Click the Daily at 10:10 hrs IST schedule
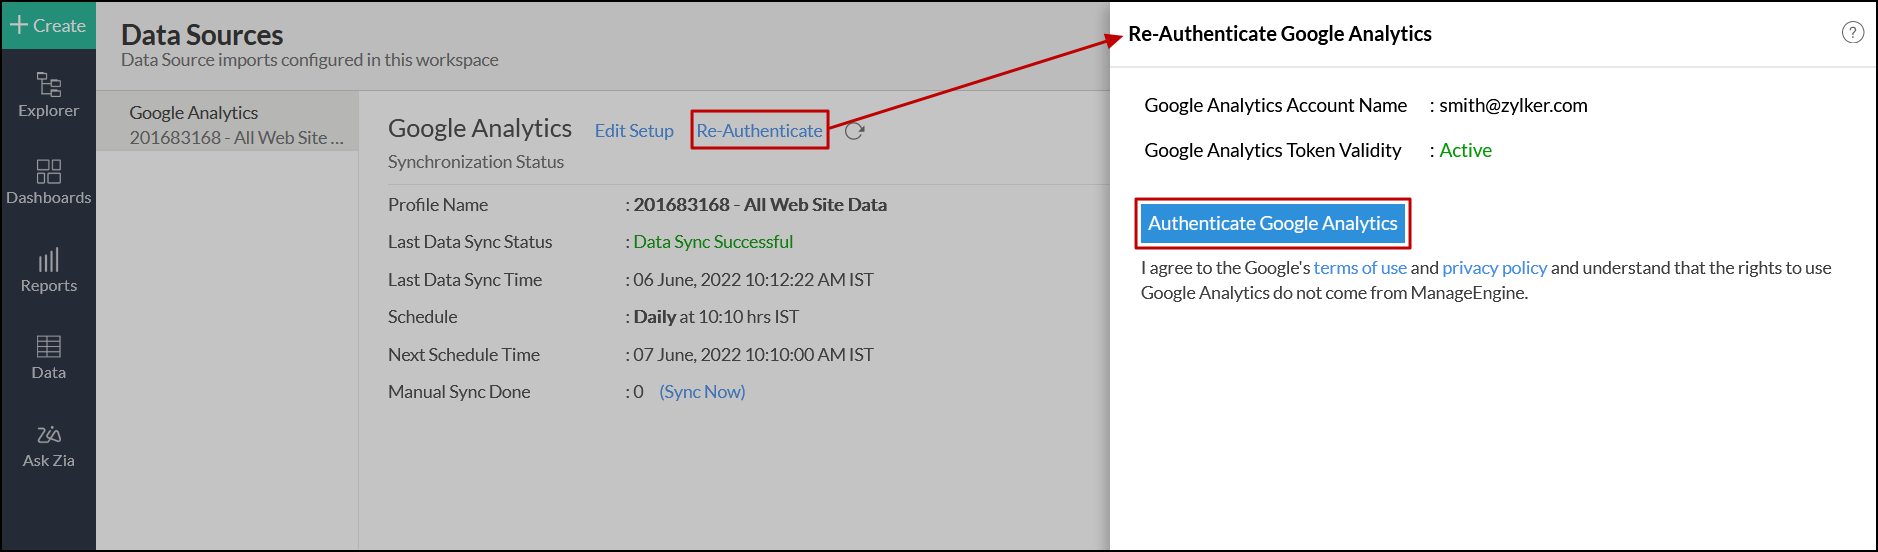 (716, 317)
